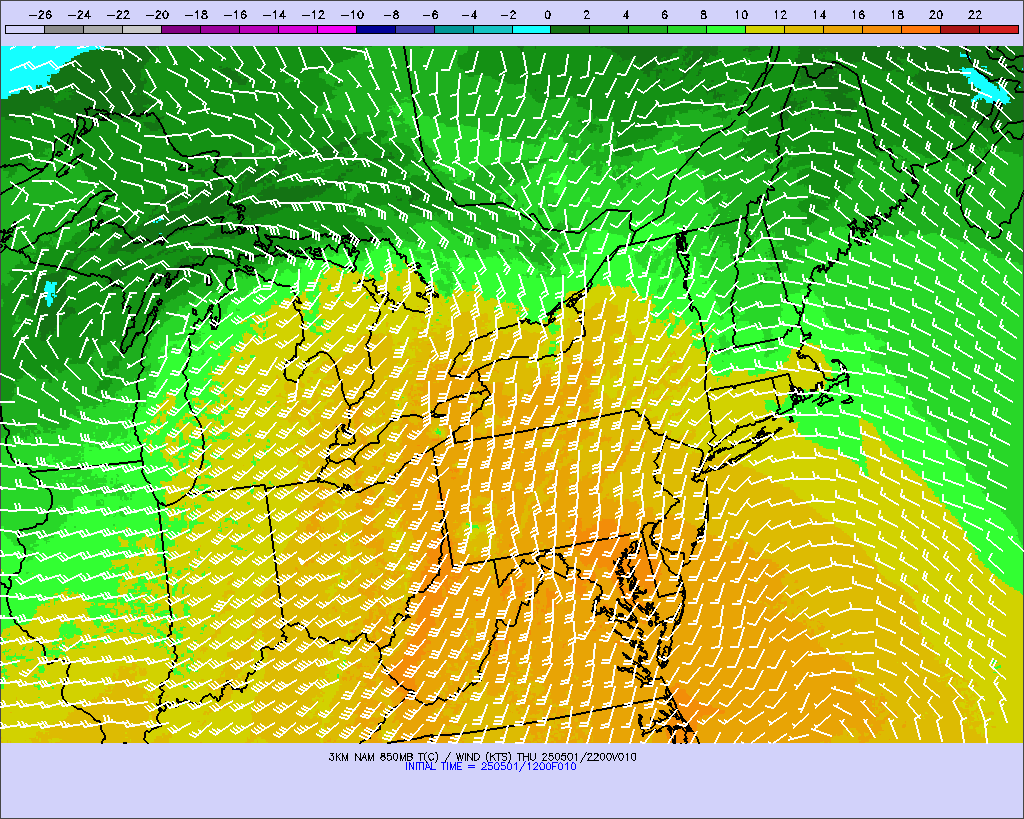Click the -16 legend label

(x=235, y=14)
